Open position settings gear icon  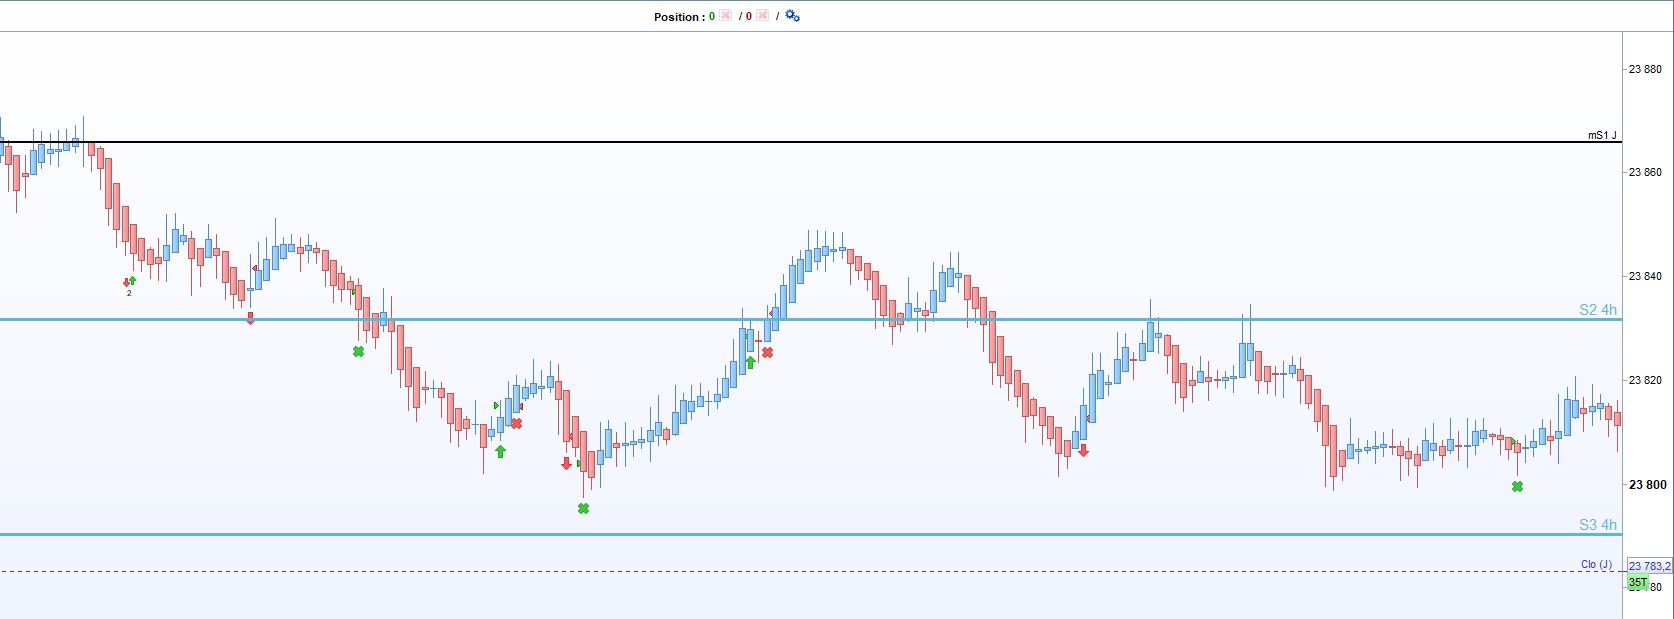click(792, 16)
